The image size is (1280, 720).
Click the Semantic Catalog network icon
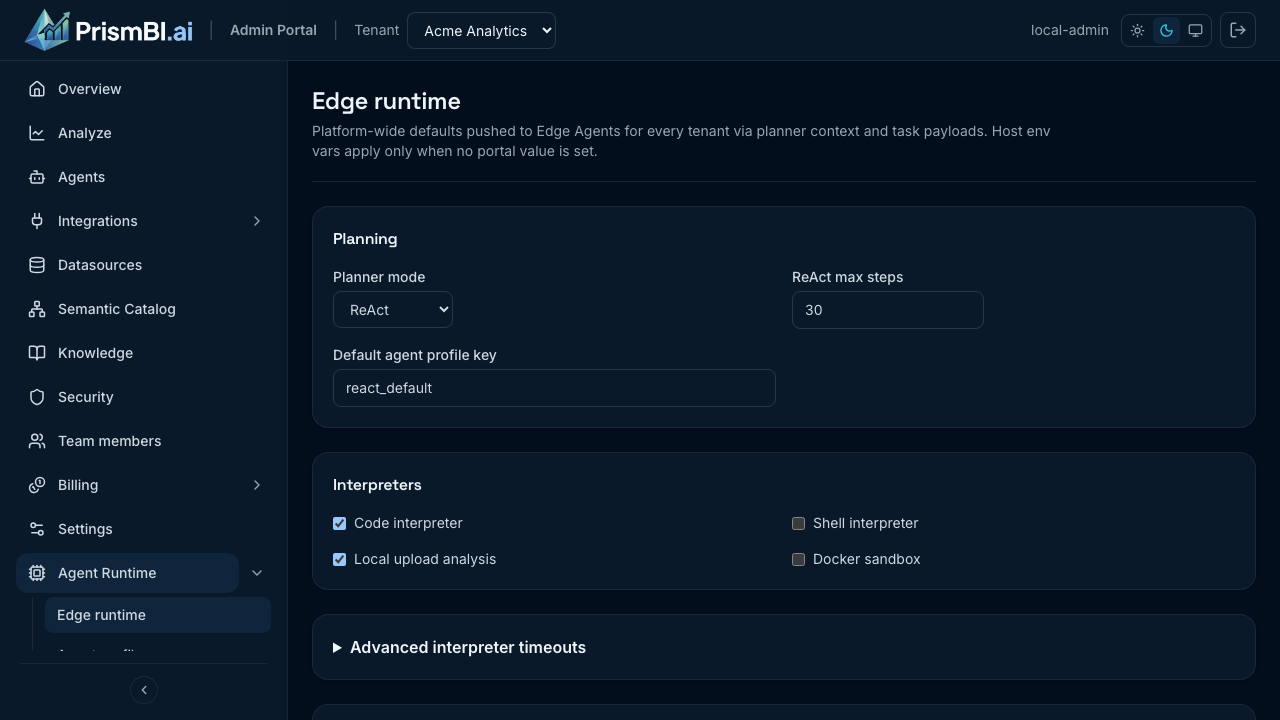pos(37,309)
